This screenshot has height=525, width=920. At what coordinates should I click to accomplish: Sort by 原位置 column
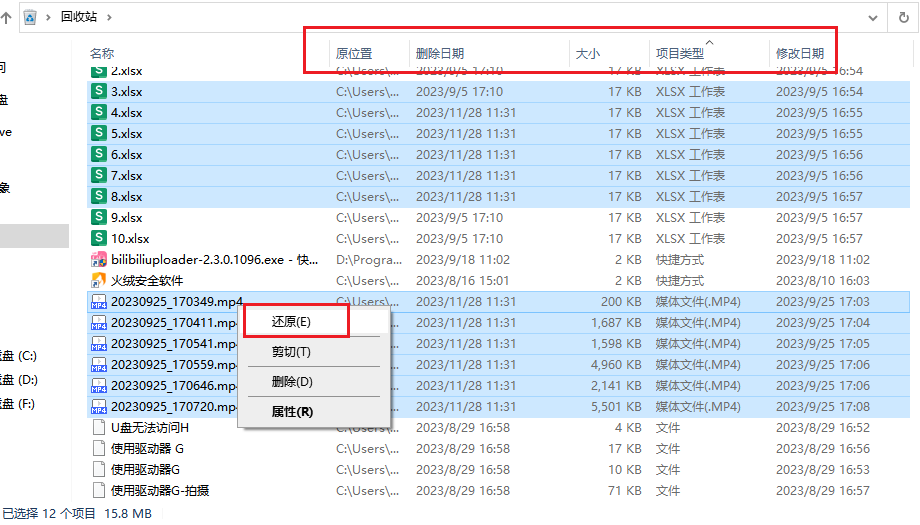tap(354, 53)
